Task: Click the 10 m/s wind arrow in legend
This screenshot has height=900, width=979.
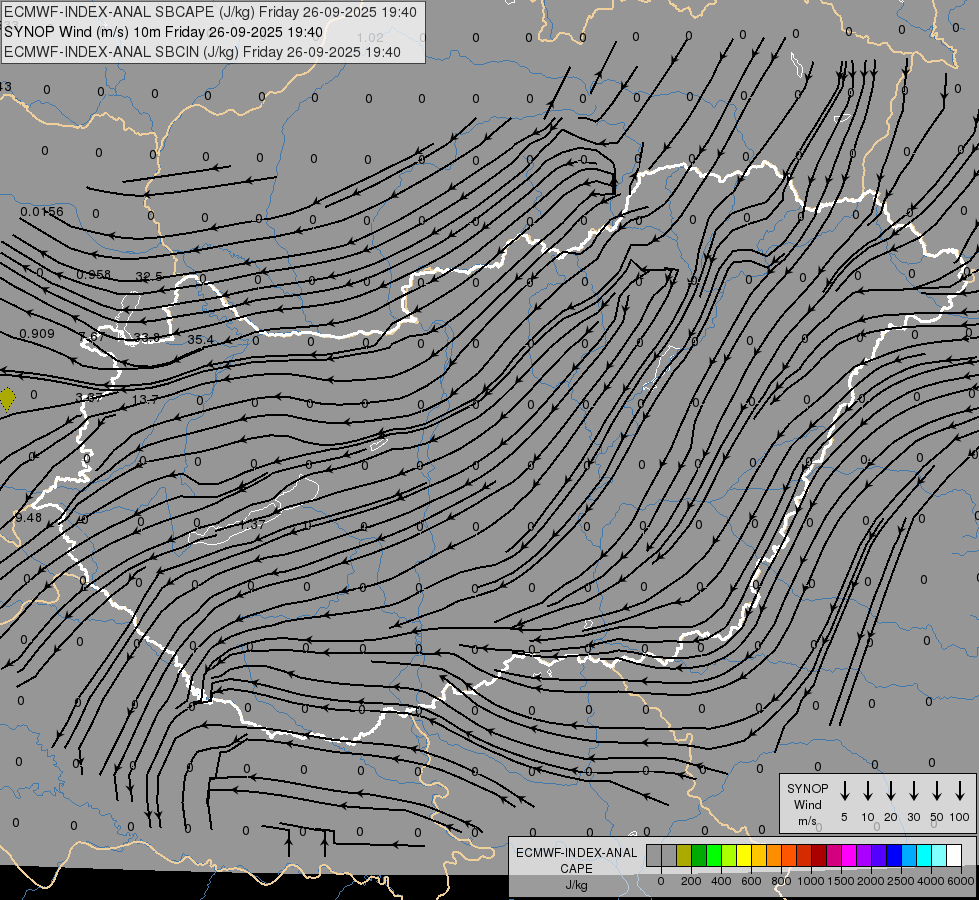Action: [x=868, y=791]
